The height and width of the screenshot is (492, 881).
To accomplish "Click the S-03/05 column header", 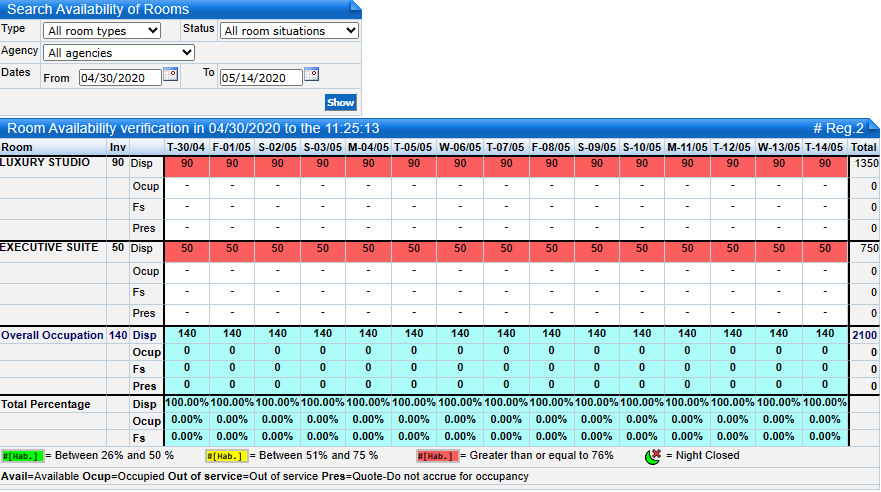I will (x=323, y=147).
